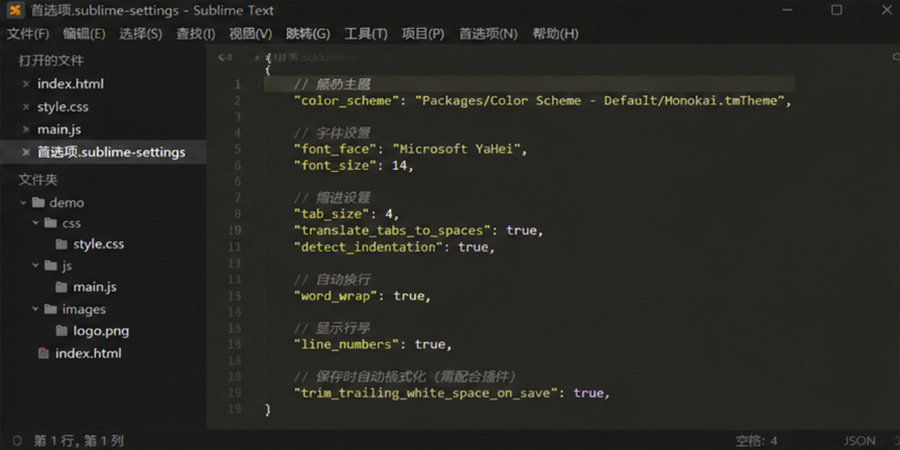
Task: Open the 帮助(H) menu
Action: pos(555,34)
